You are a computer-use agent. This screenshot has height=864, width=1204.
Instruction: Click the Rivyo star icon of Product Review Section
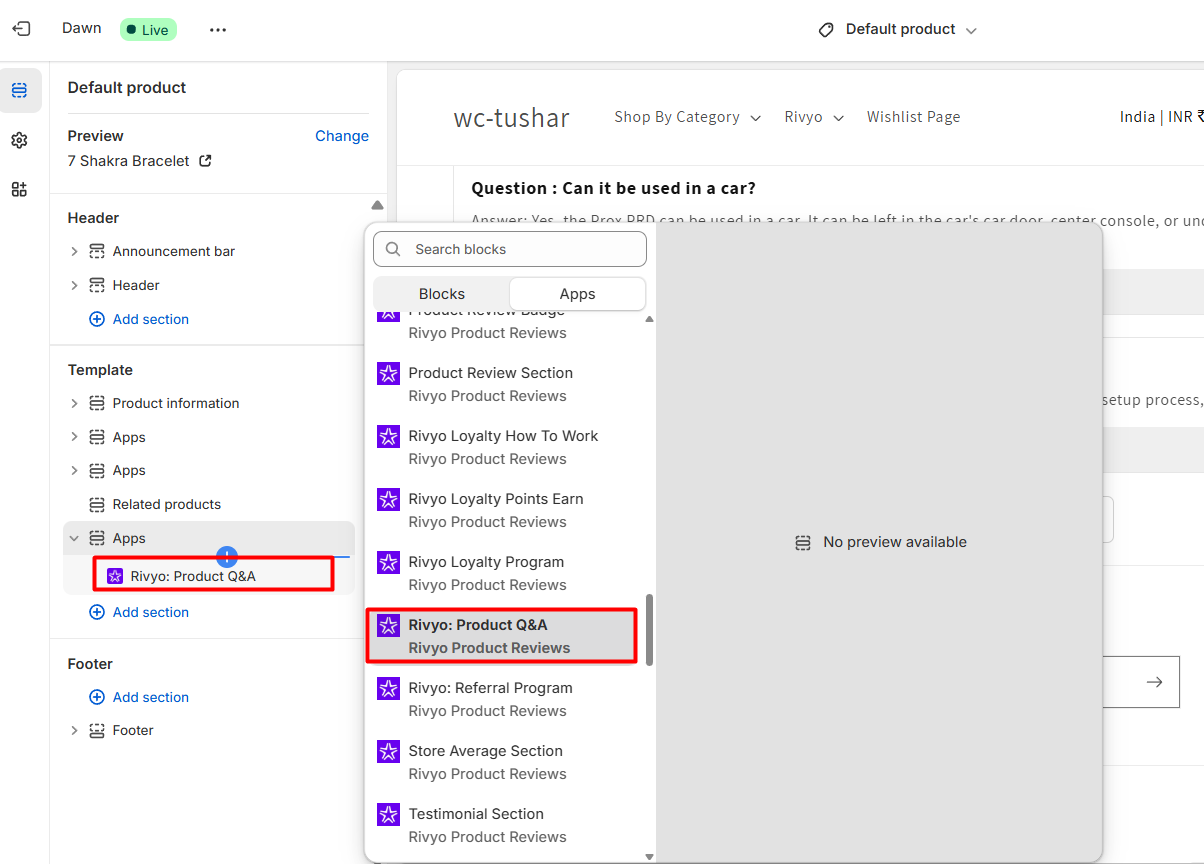(x=388, y=374)
